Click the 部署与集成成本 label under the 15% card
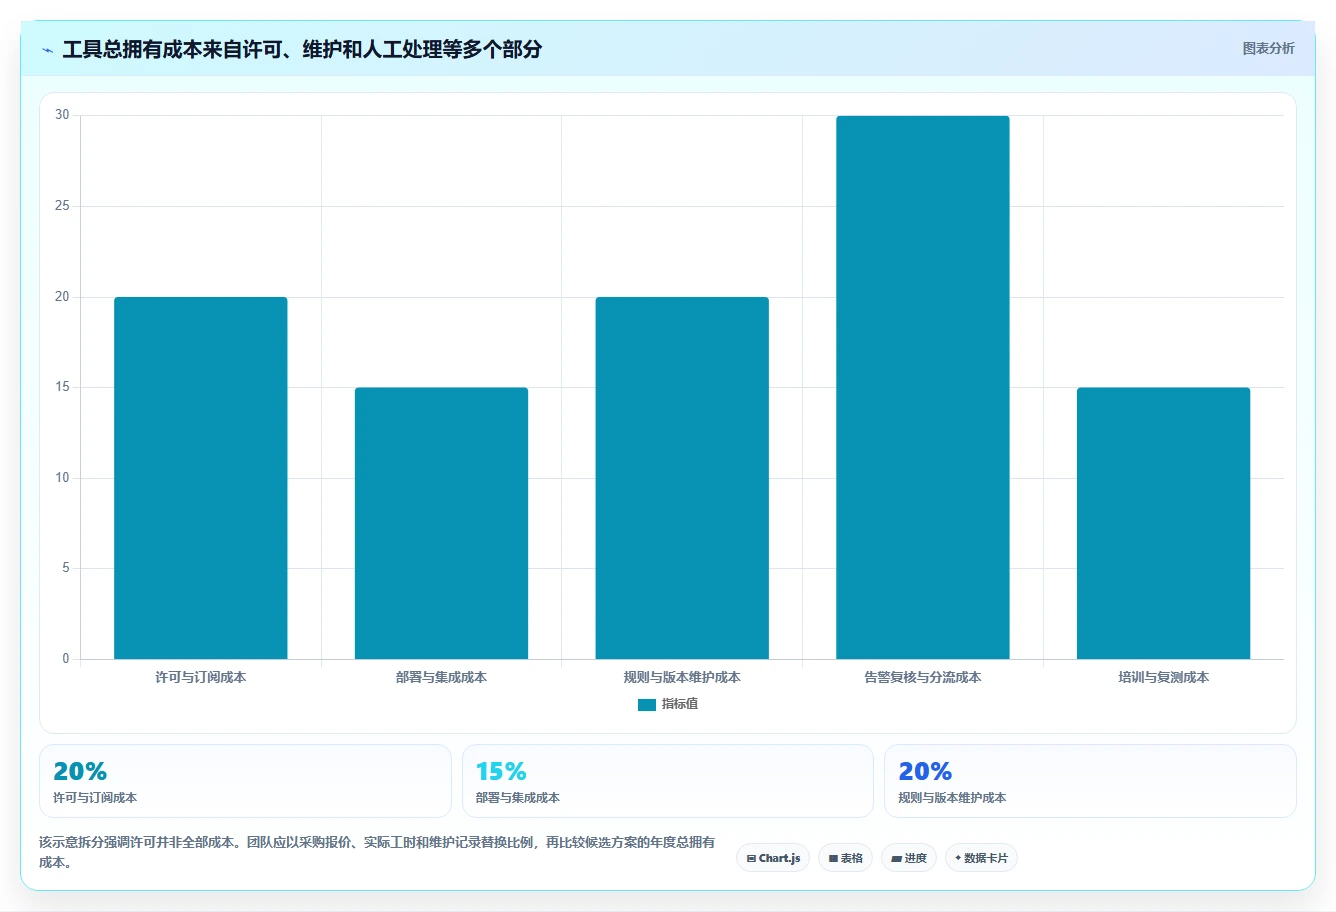Viewport: 1336px width, 912px height. click(518, 798)
